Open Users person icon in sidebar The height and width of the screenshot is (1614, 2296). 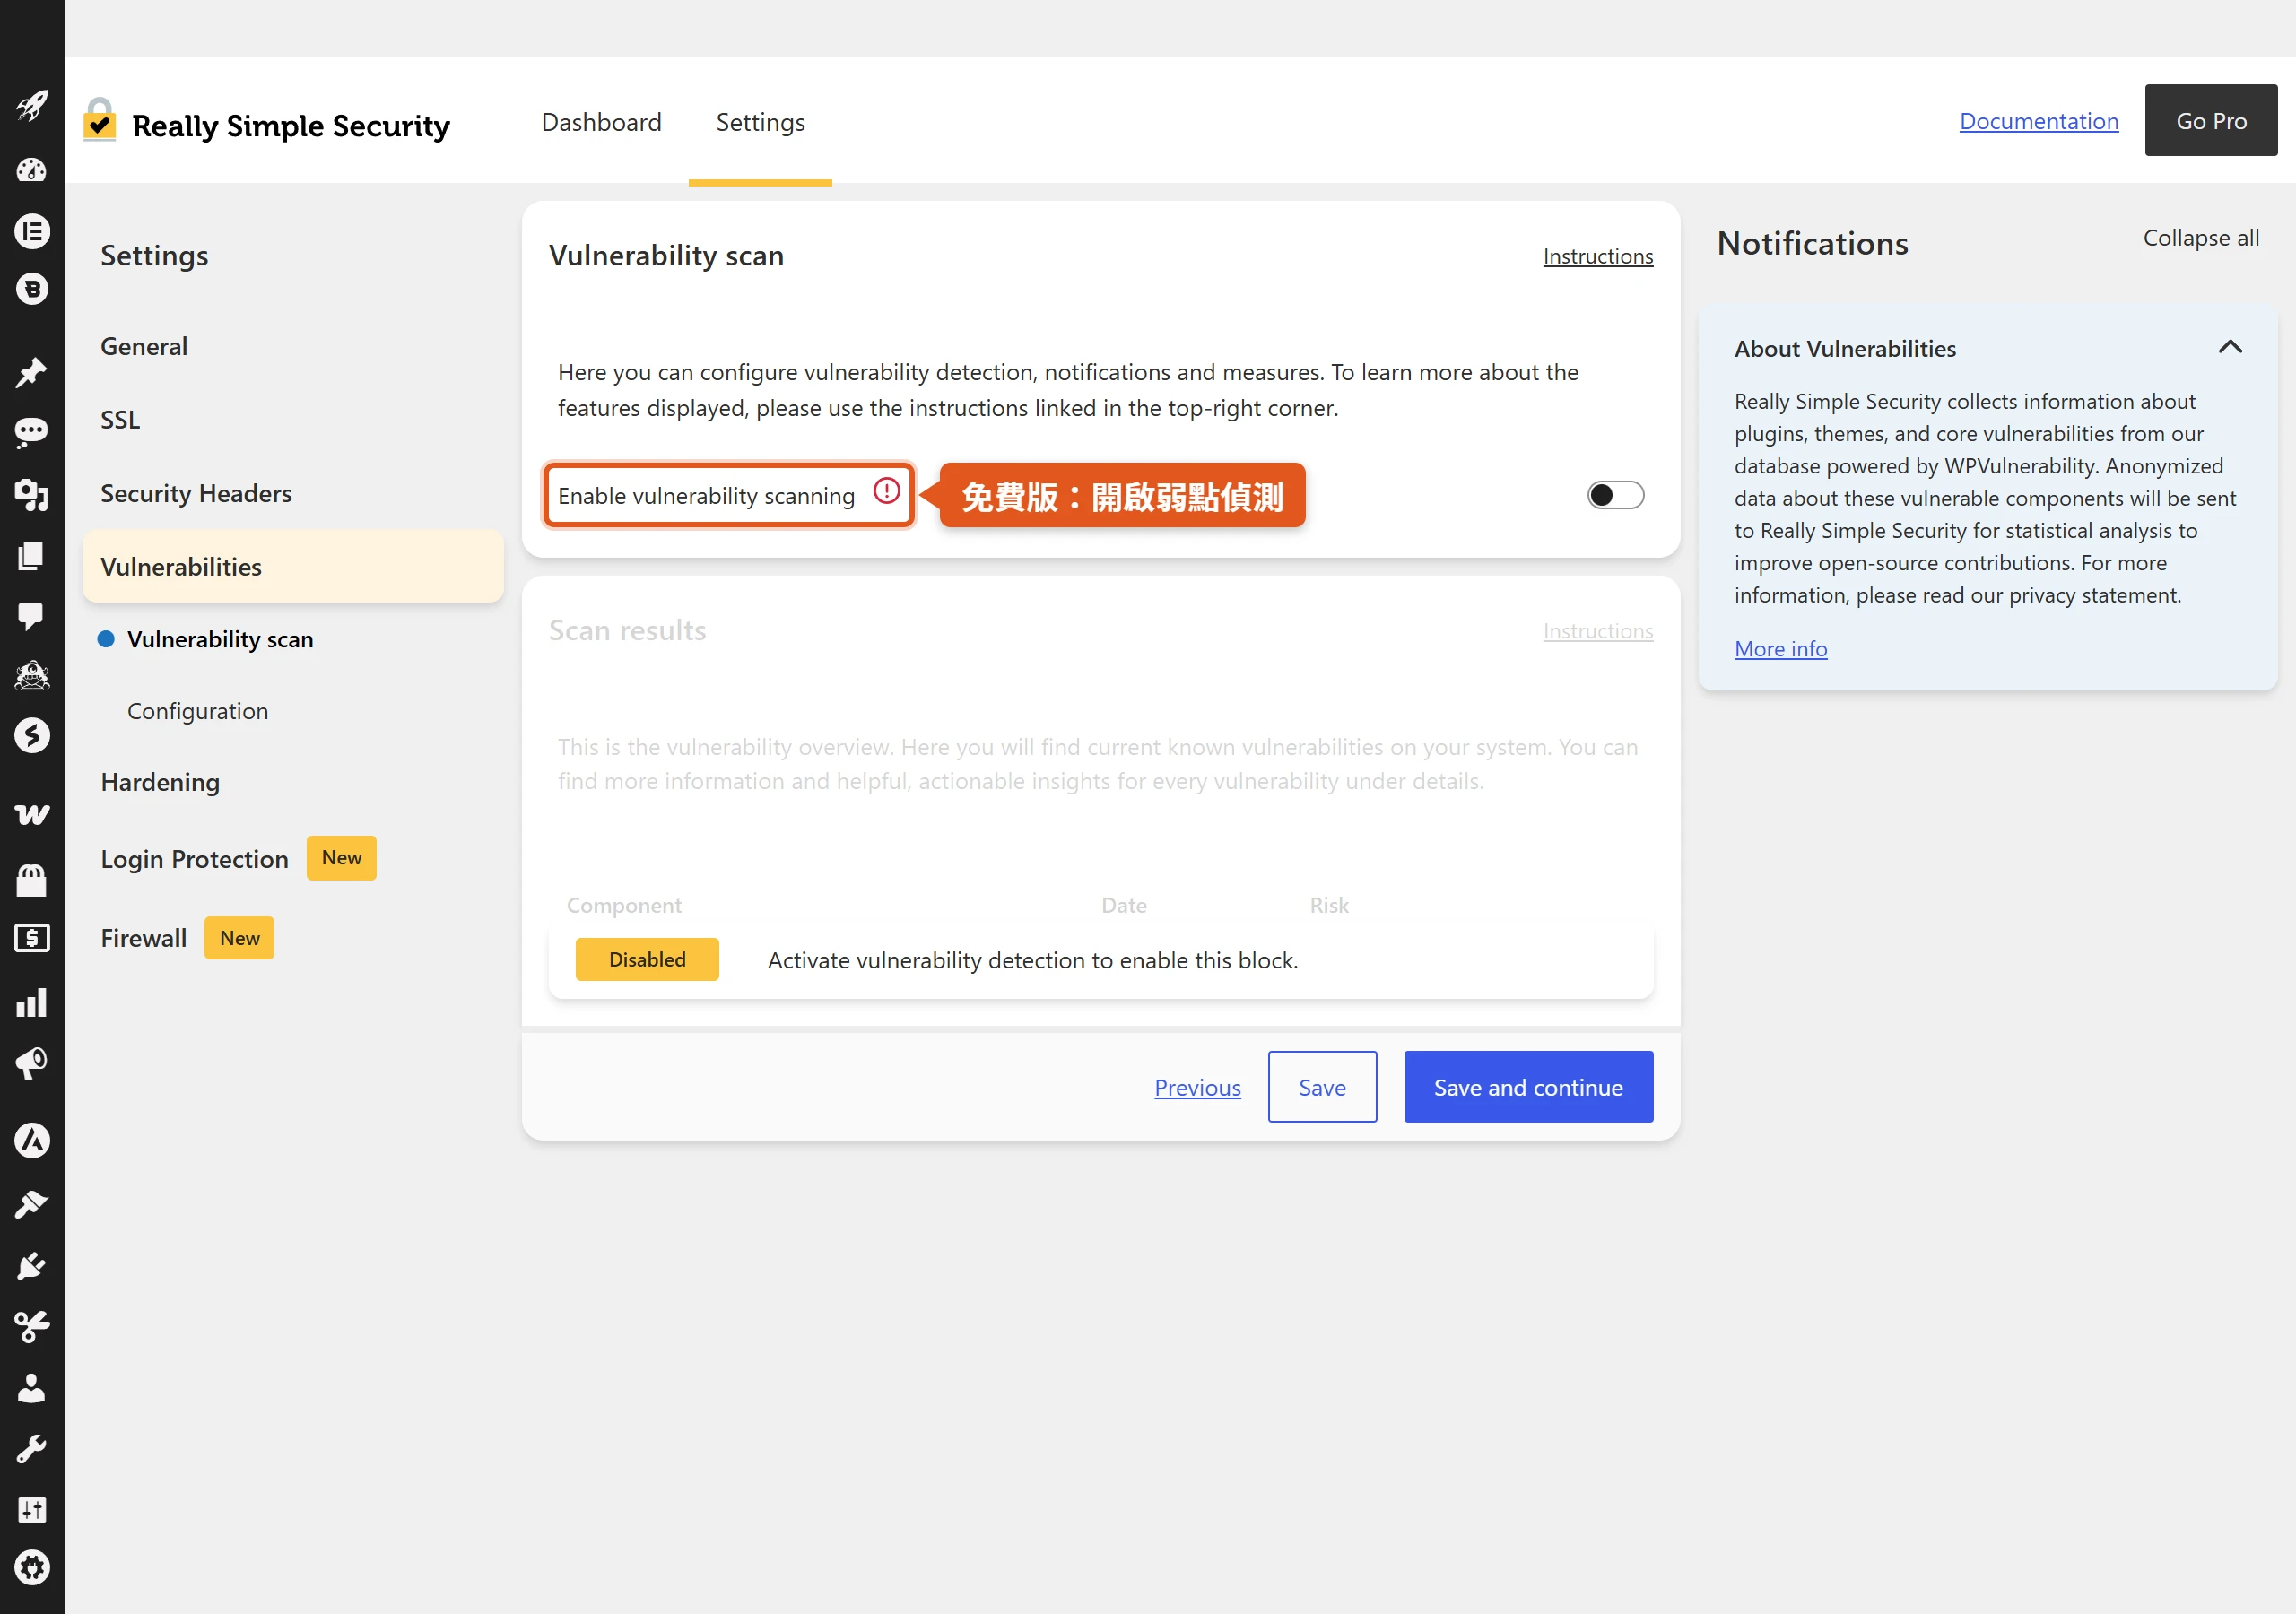(32, 1388)
